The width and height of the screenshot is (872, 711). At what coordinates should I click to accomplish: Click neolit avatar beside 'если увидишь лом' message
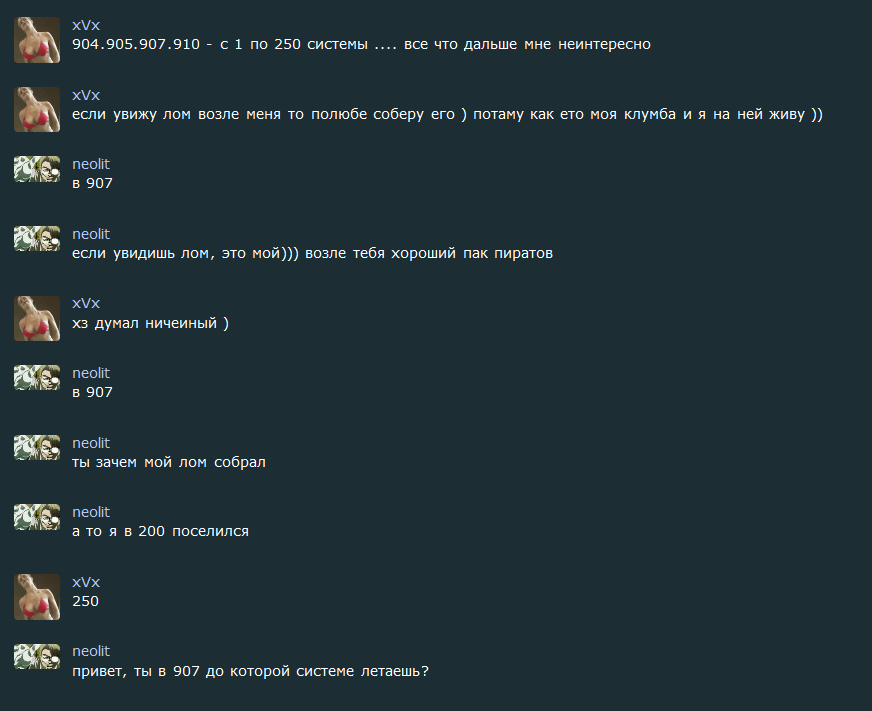pyautogui.click(x=37, y=238)
